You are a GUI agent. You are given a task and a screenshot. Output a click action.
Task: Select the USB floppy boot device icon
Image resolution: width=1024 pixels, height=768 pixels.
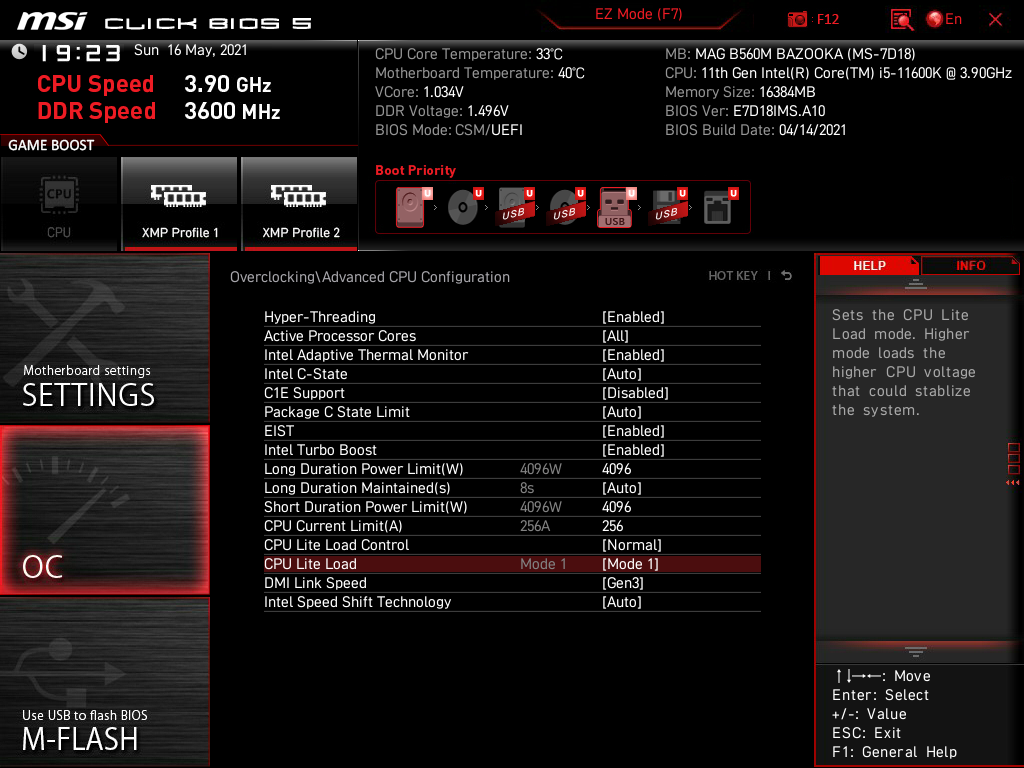tap(668, 207)
